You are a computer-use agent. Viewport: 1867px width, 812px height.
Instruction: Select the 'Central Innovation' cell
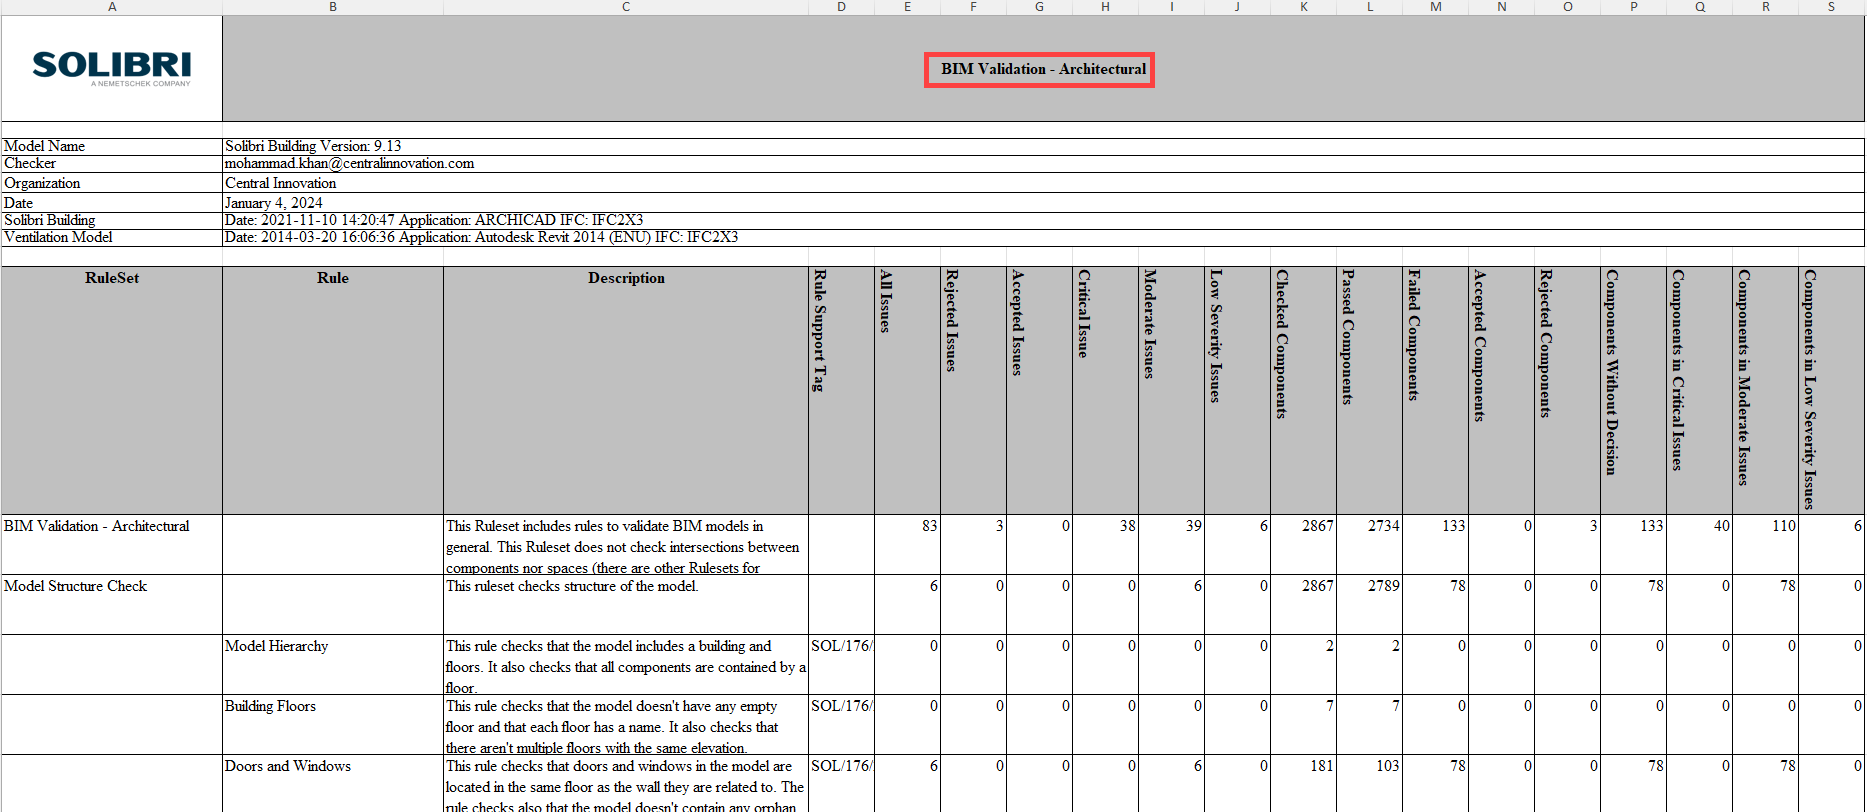click(x=1043, y=183)
